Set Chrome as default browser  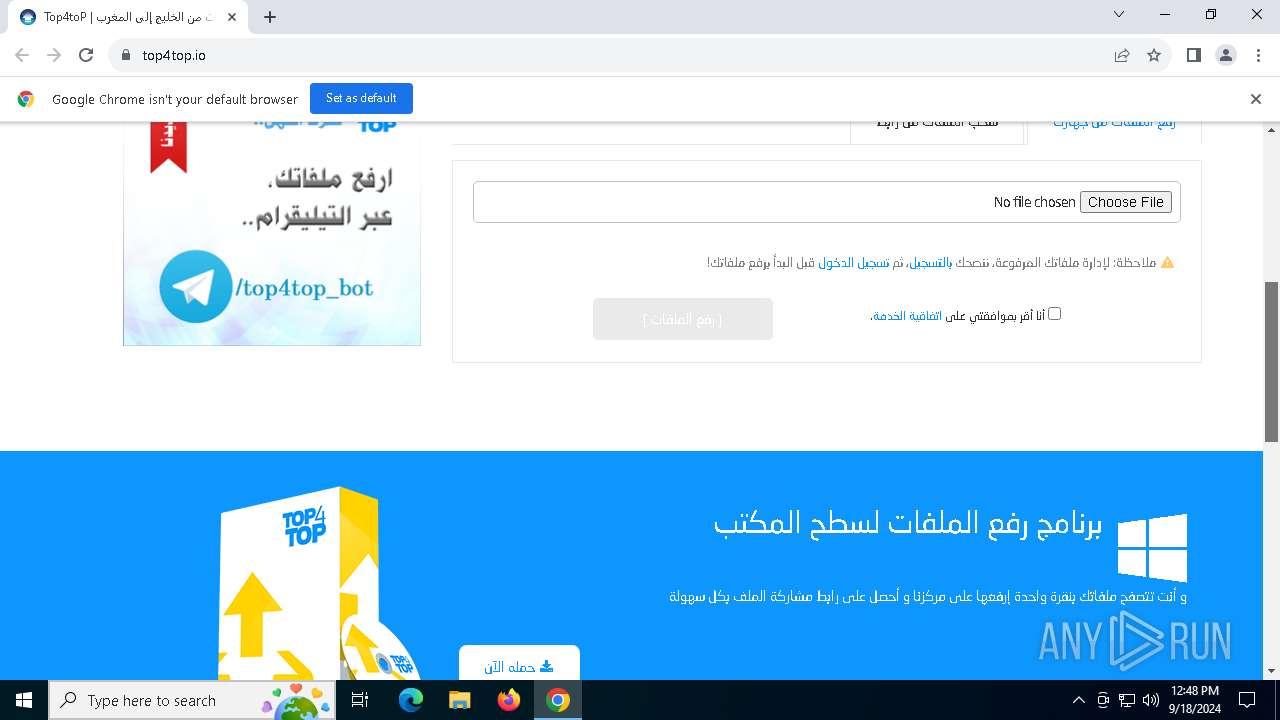[361, 98]
